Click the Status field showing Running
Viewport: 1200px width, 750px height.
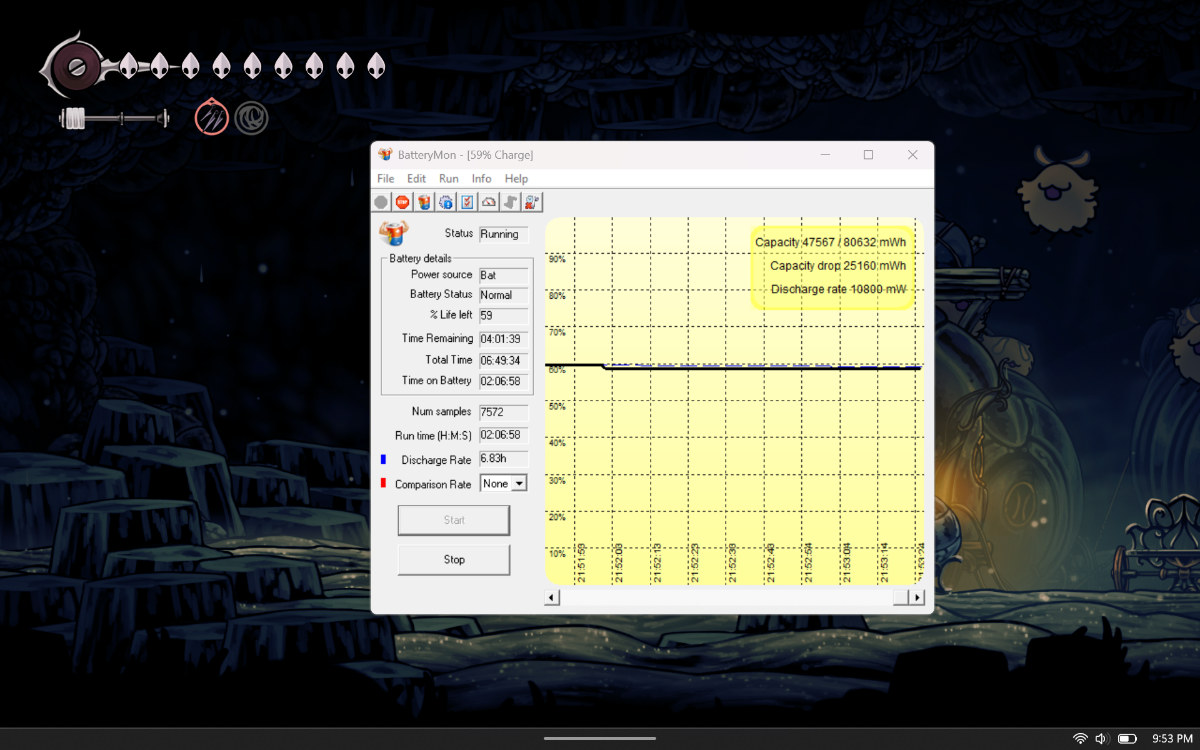click(504, 234)
